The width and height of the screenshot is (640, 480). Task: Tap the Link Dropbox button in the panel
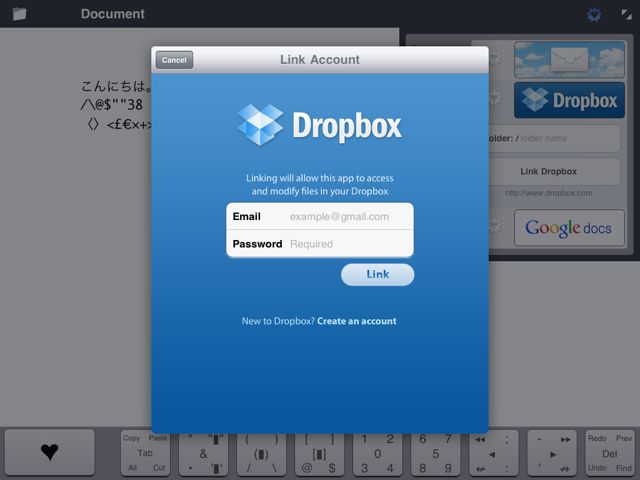point(554,171)
